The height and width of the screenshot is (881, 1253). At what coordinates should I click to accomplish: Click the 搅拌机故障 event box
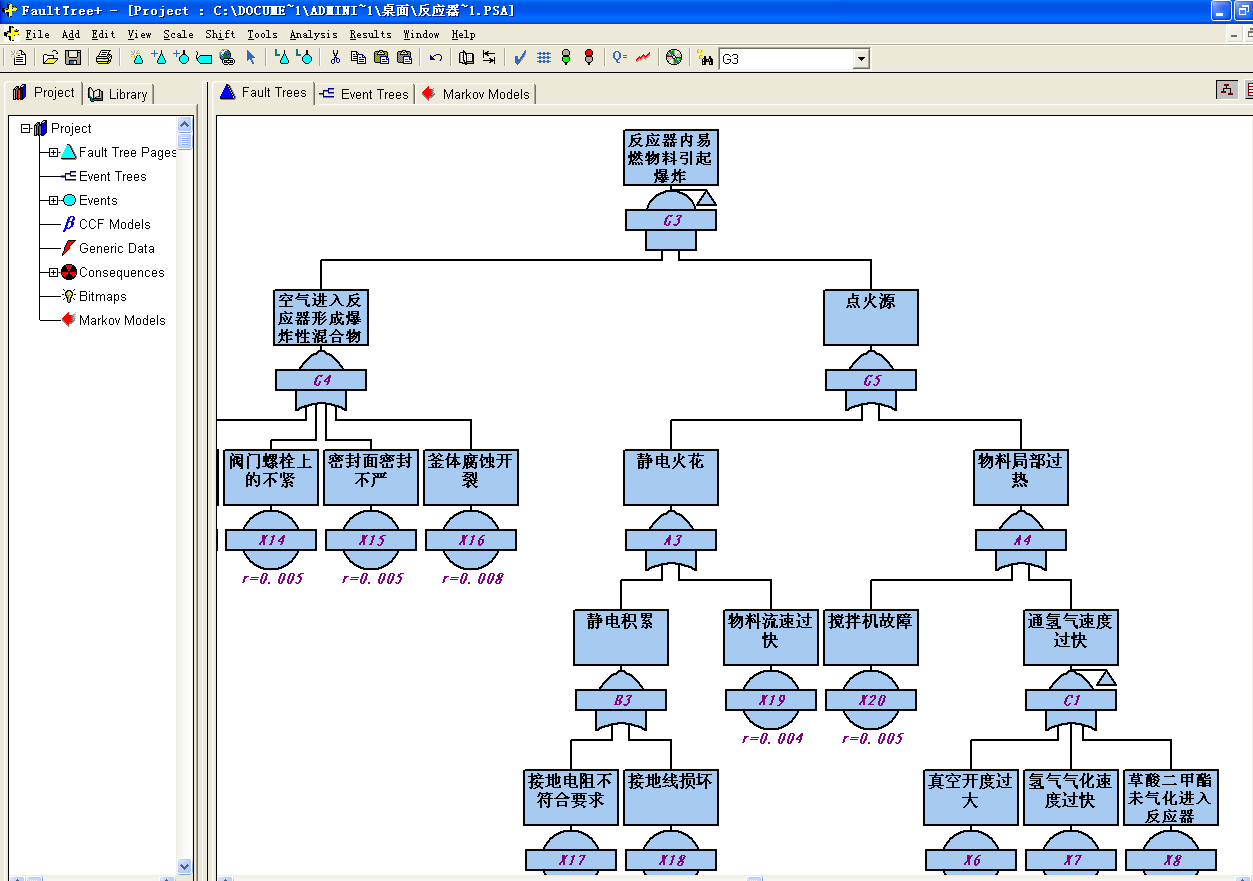(871, 637)
